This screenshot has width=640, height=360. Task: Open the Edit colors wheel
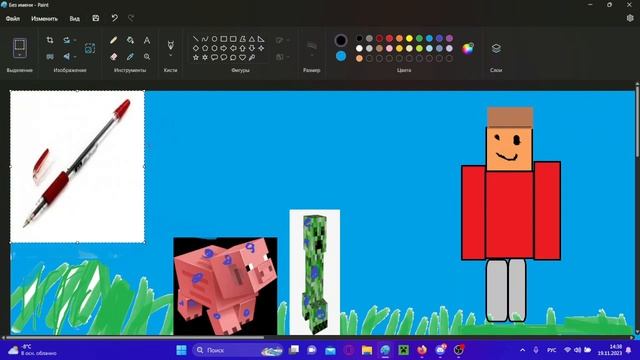click(x=468, y=48)
